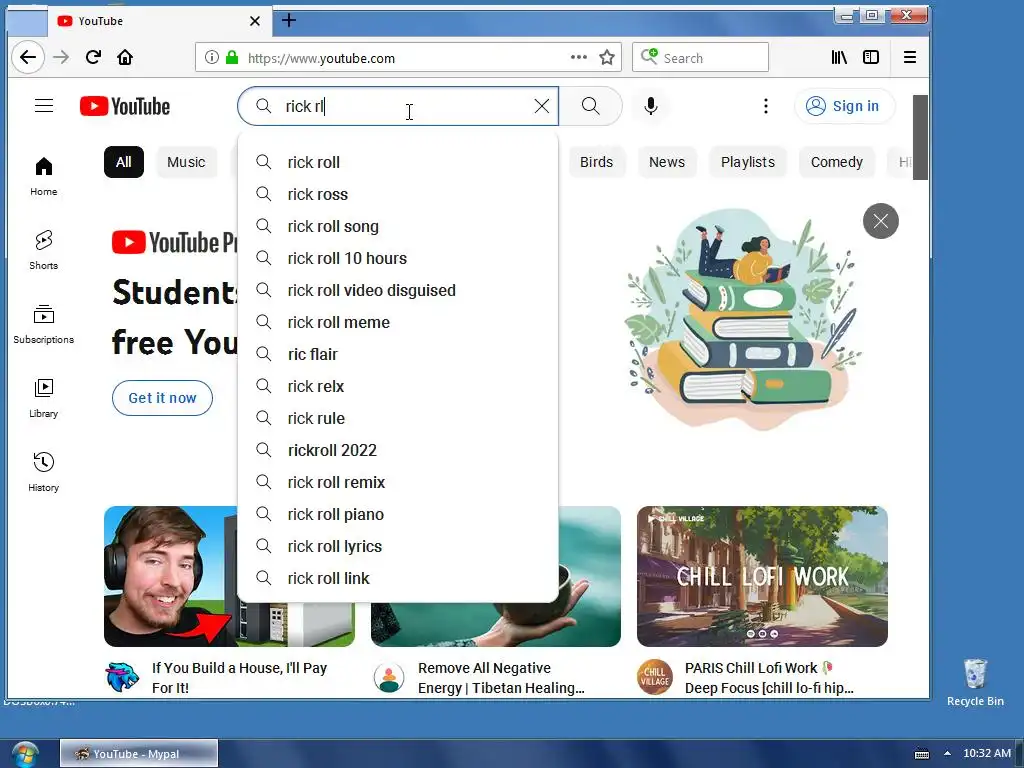Image resolution: width=1024 pixels, height=768 pixels.
Task: Choose suggestion 'rickroll 2022'
Action: (x=398, y=450)
